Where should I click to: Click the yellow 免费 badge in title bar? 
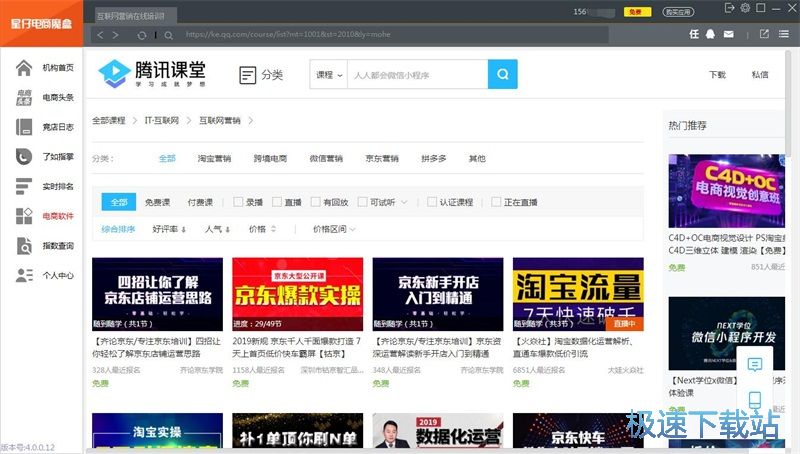coord(637,12)
